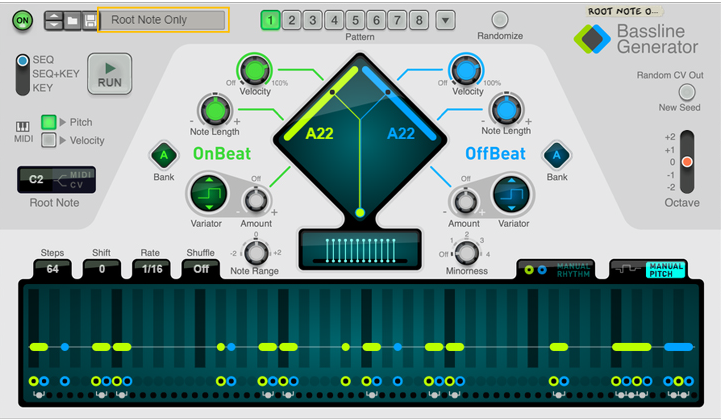The image size is (721, 419).
Task: Enable the MIDI Velocity output button
Action: pos(49,140)
